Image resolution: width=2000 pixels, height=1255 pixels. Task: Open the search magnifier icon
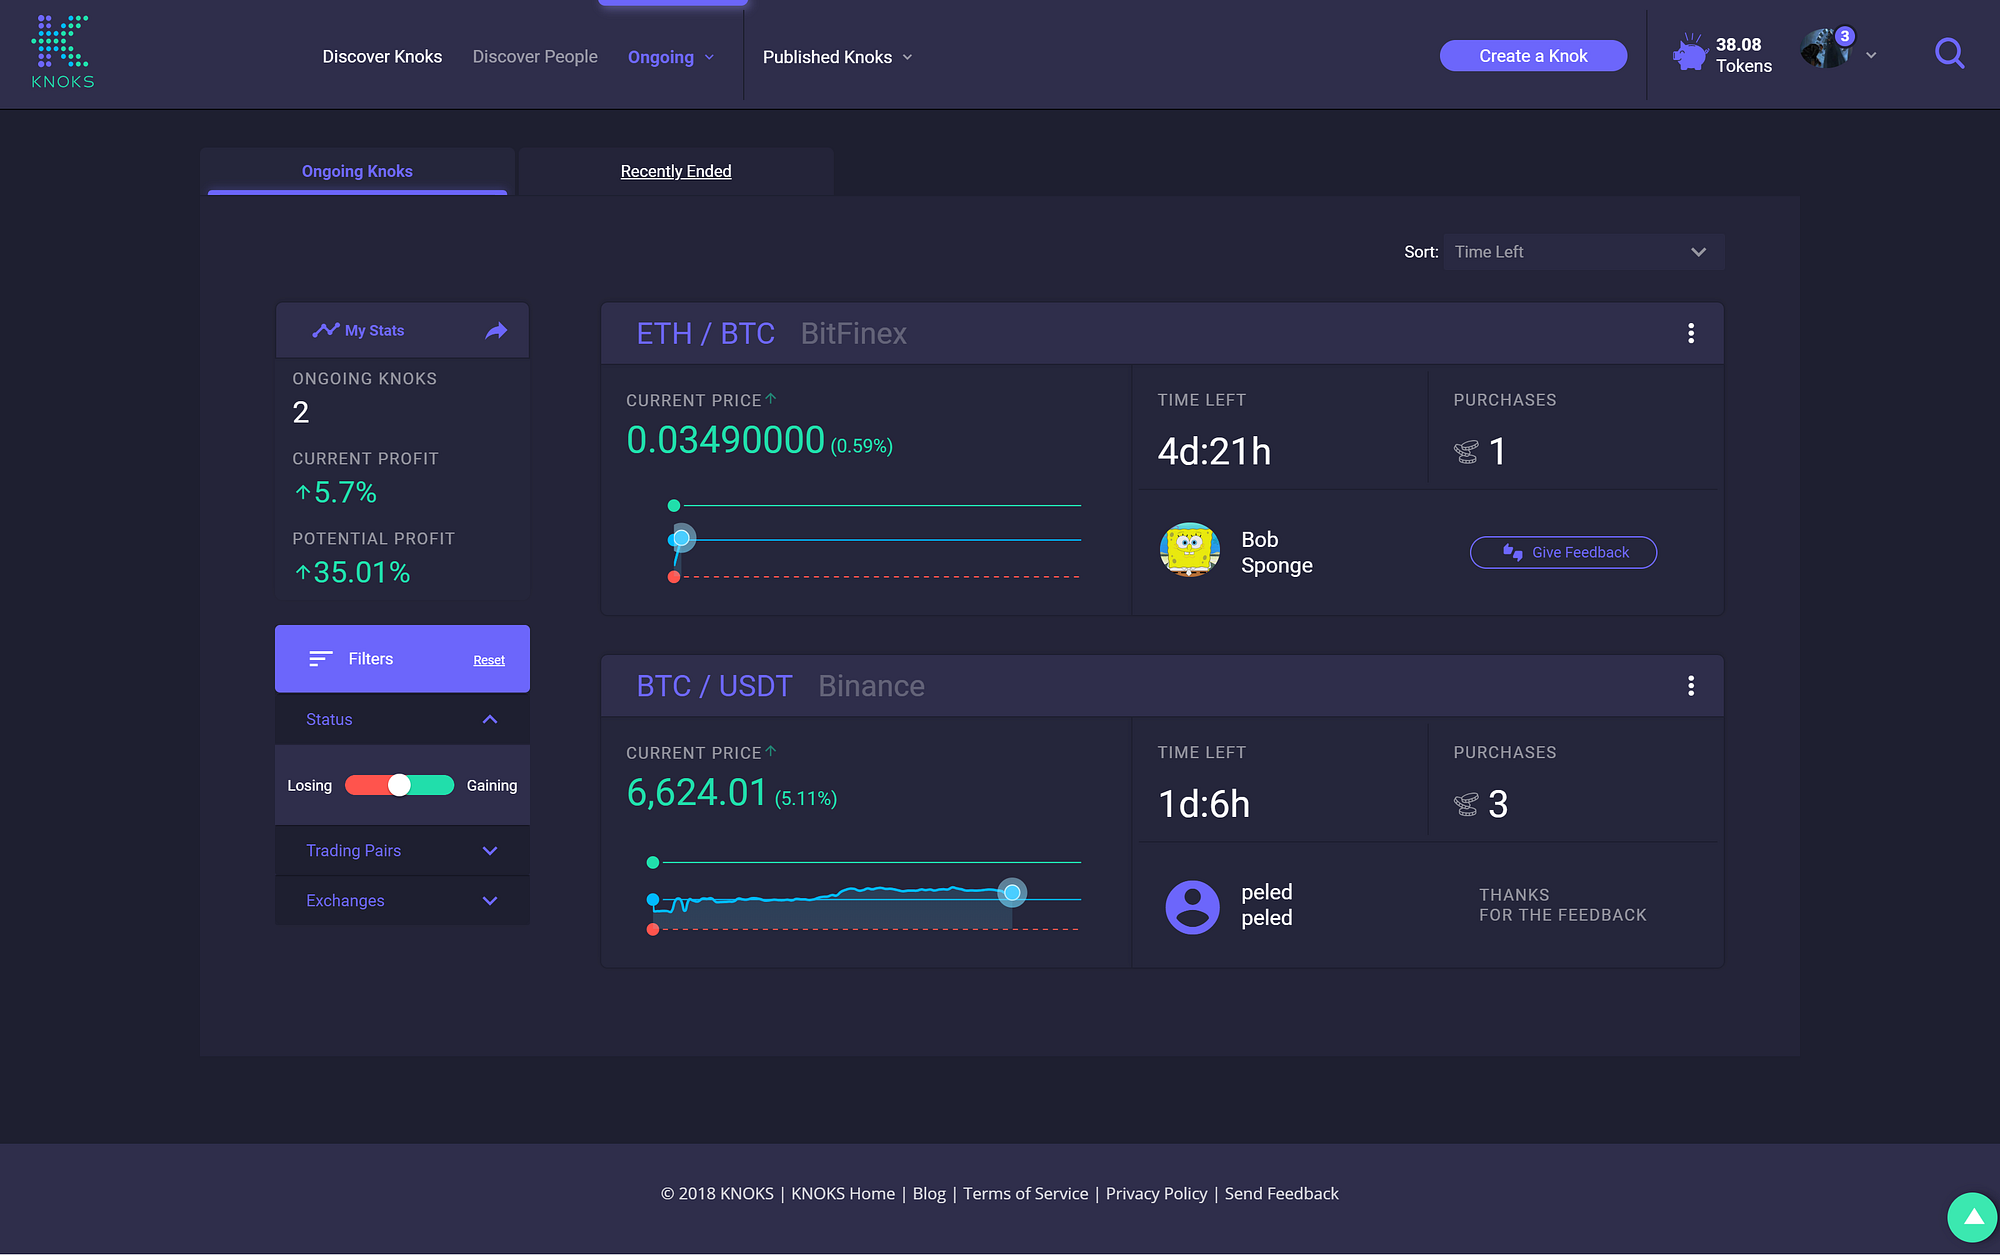(x=1949, y=53)
